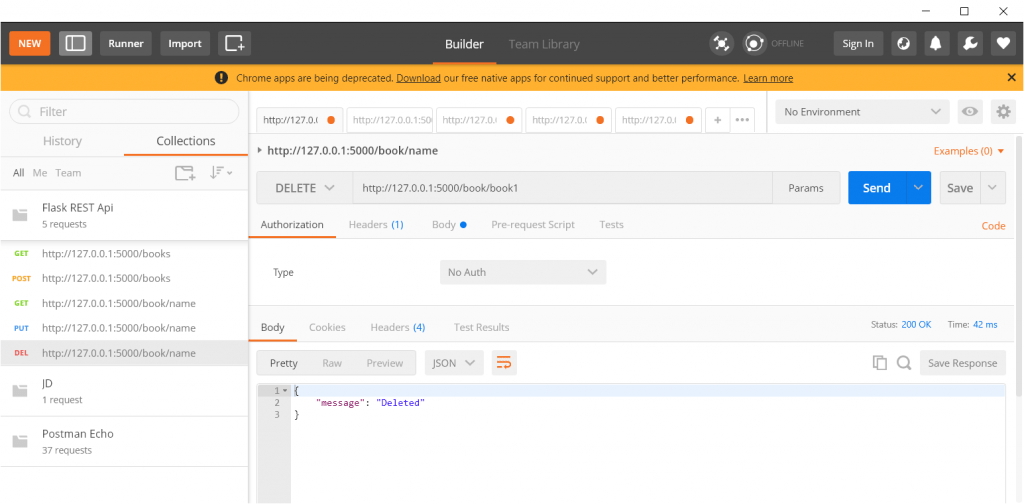The height and width of the screenshot is (504, 1024).
Task: Click the Sign In button
Action: point(858,44)
